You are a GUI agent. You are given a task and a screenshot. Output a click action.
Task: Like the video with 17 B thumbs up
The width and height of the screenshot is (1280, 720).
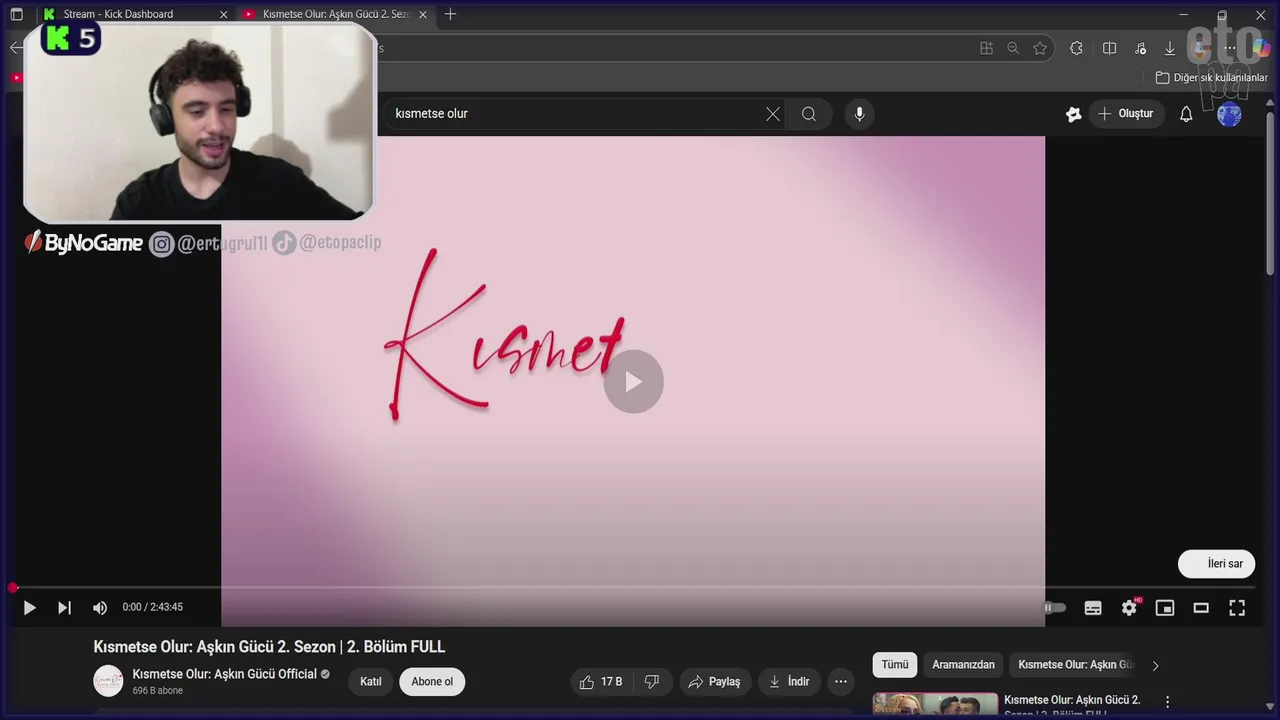601,682
